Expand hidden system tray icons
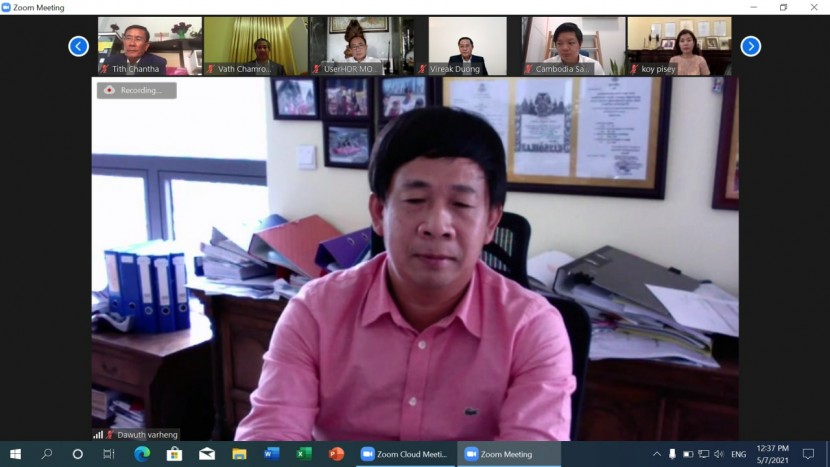Screen dimensions: 830x467 [657, 454]
